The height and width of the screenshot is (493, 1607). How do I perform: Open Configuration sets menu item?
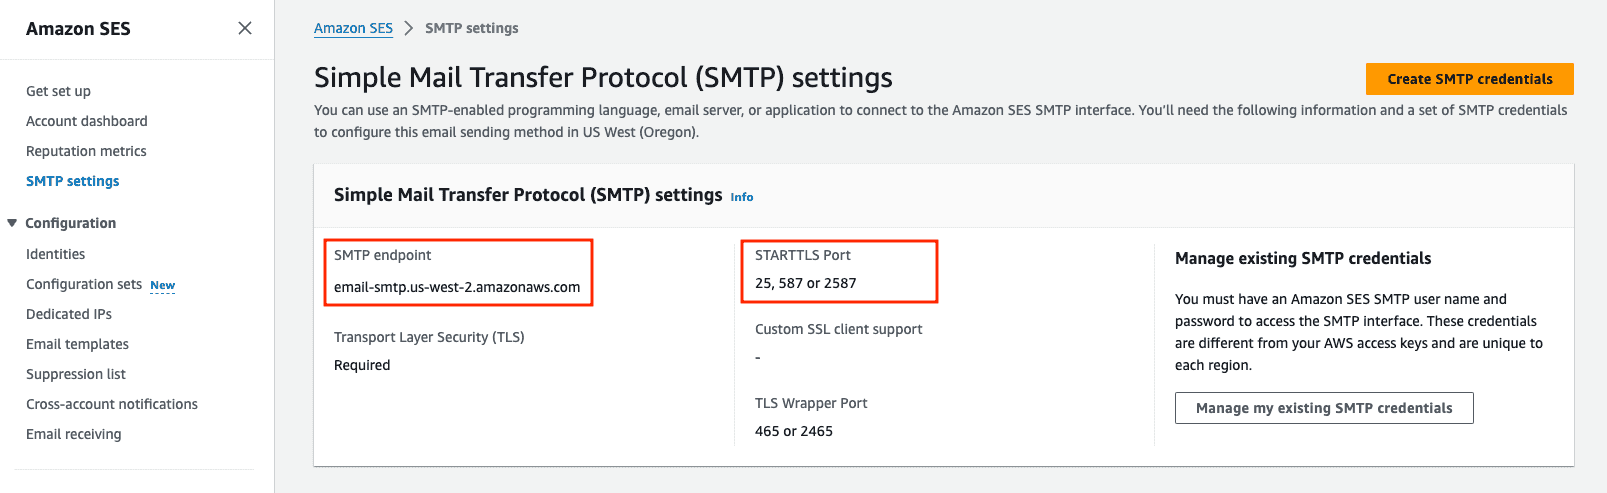click(84, 284)
